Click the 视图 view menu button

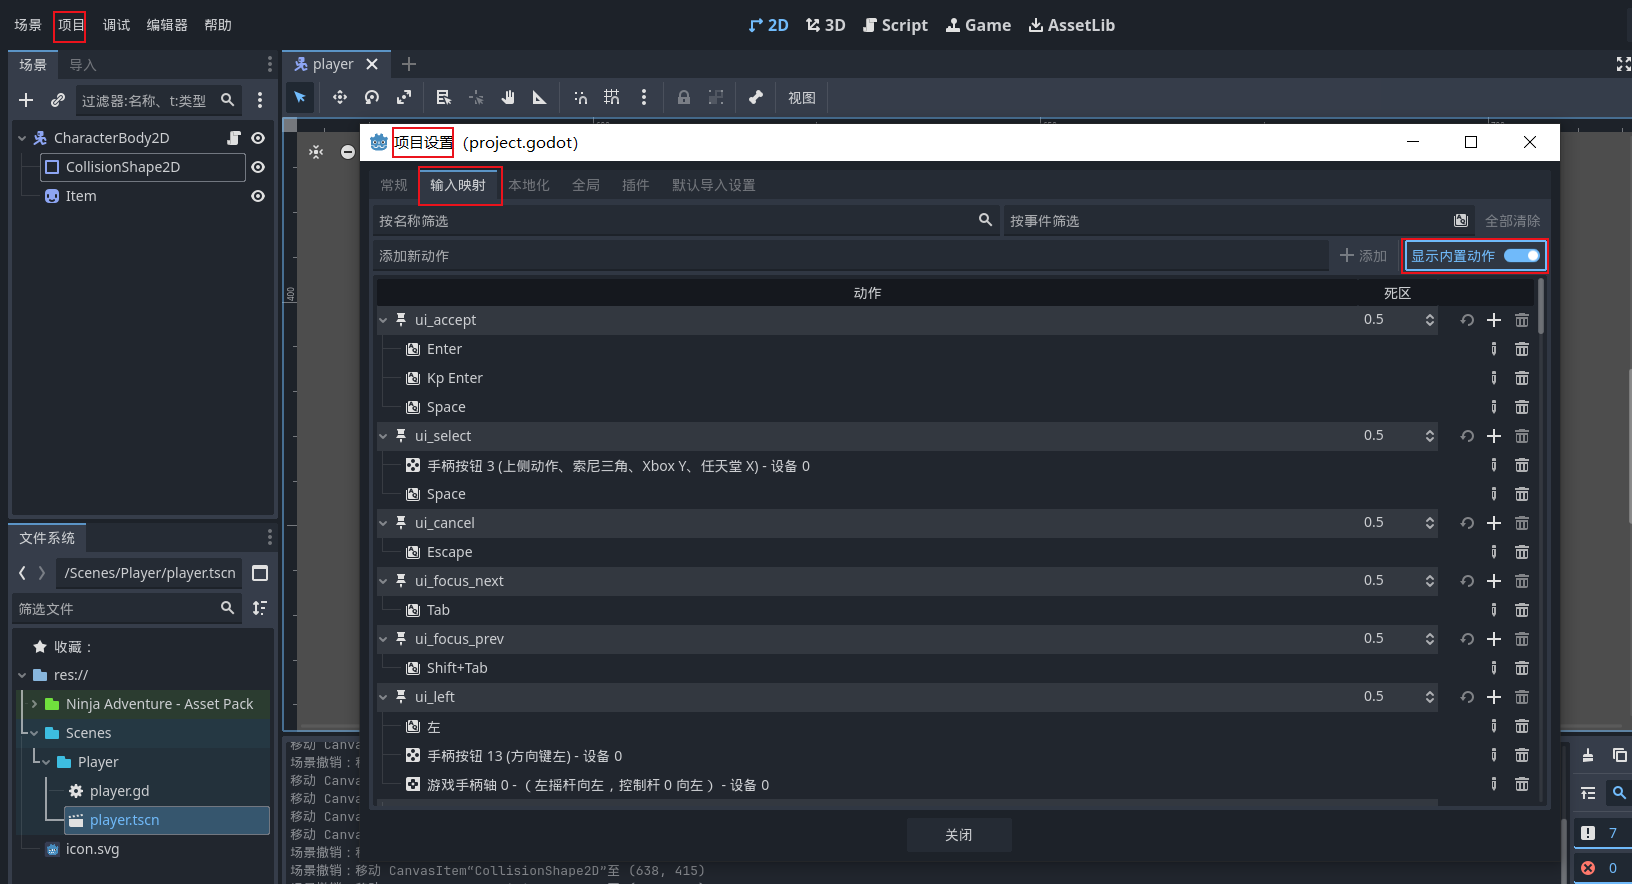(x=802, y=97)
